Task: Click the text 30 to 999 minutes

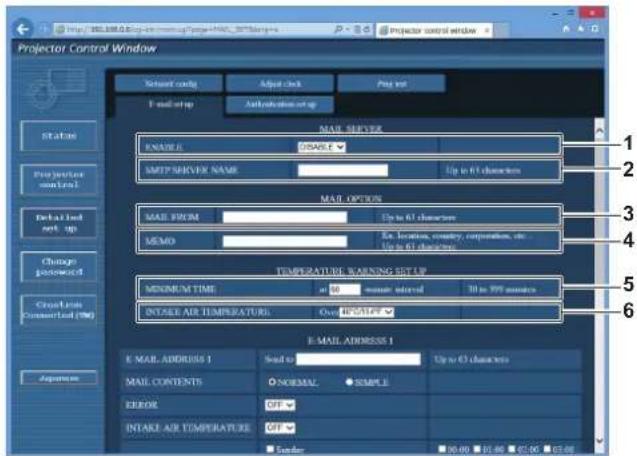Action: pos(502,289)
